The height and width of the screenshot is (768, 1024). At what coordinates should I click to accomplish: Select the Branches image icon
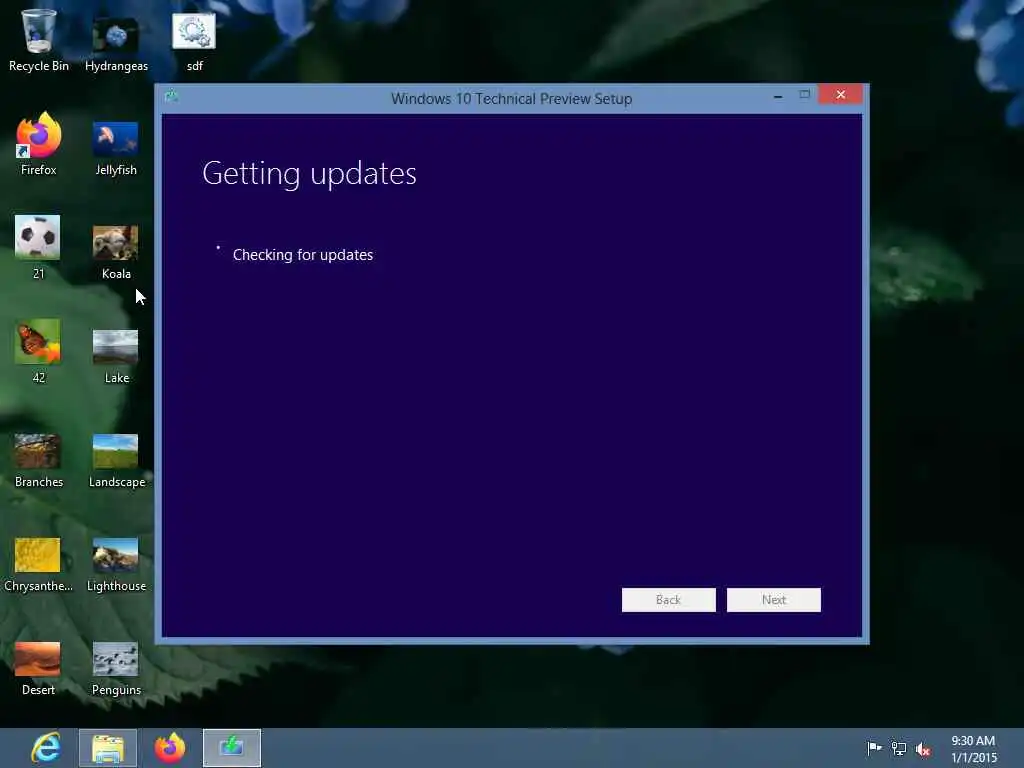click(x=39, y=460)
